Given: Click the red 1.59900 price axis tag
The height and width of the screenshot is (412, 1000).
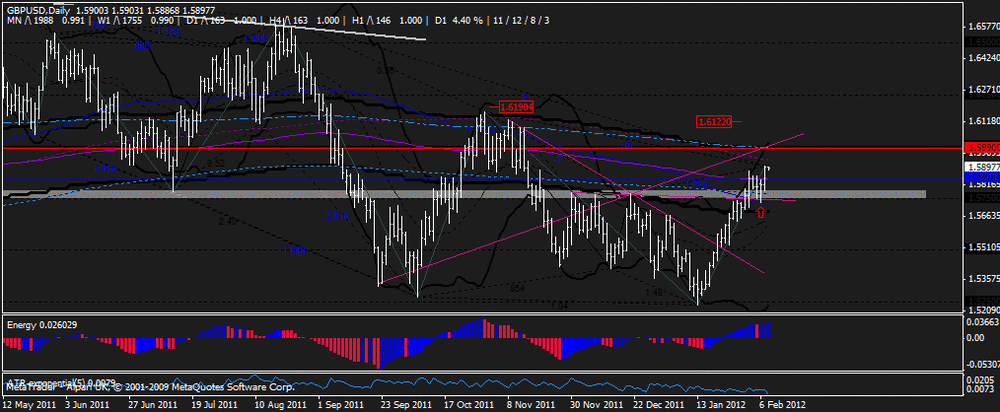Looking at the screenshot, I should (982, 147).
